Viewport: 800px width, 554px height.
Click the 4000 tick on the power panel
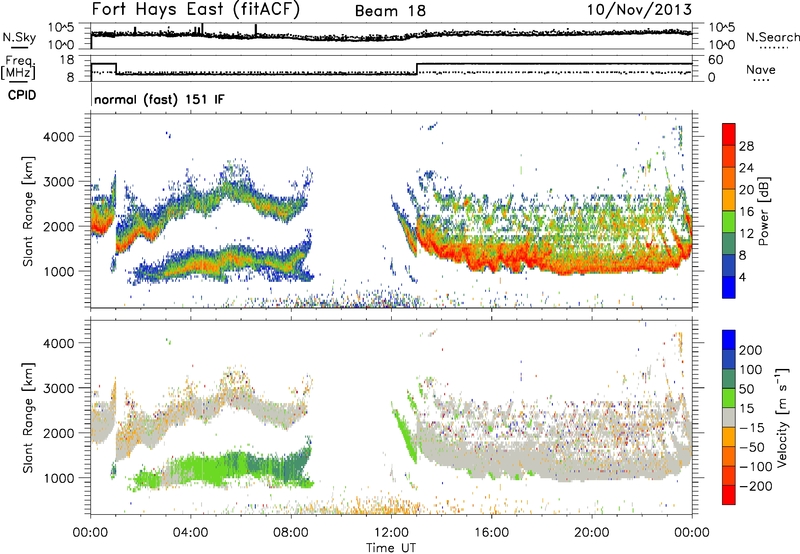pos(58,137)
